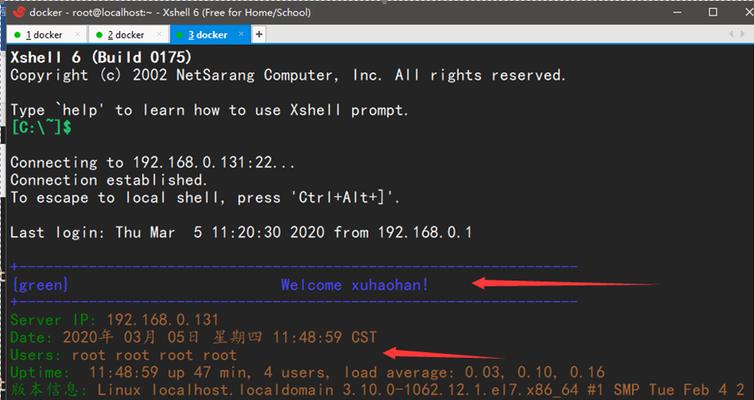Click green status dot on '1 docker' tab
Viewport: 754px width, 400px height.
click(18, 35)
